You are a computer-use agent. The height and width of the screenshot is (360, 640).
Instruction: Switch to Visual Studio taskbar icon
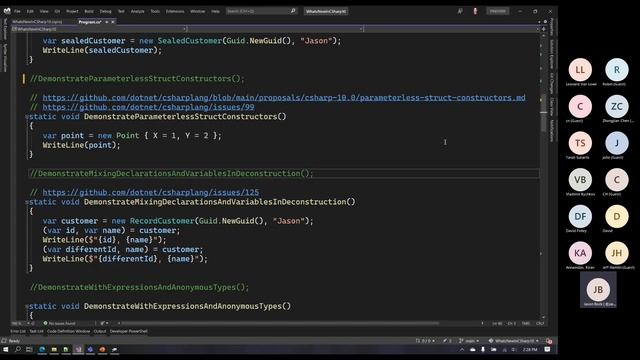click(78, 350)
